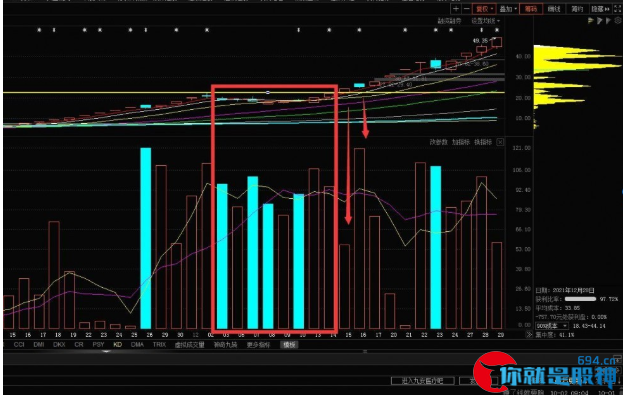This screenshot has height=395, width=623.
Task: Enter fullscreen with expand arrows icon
Action: point(617,9)
